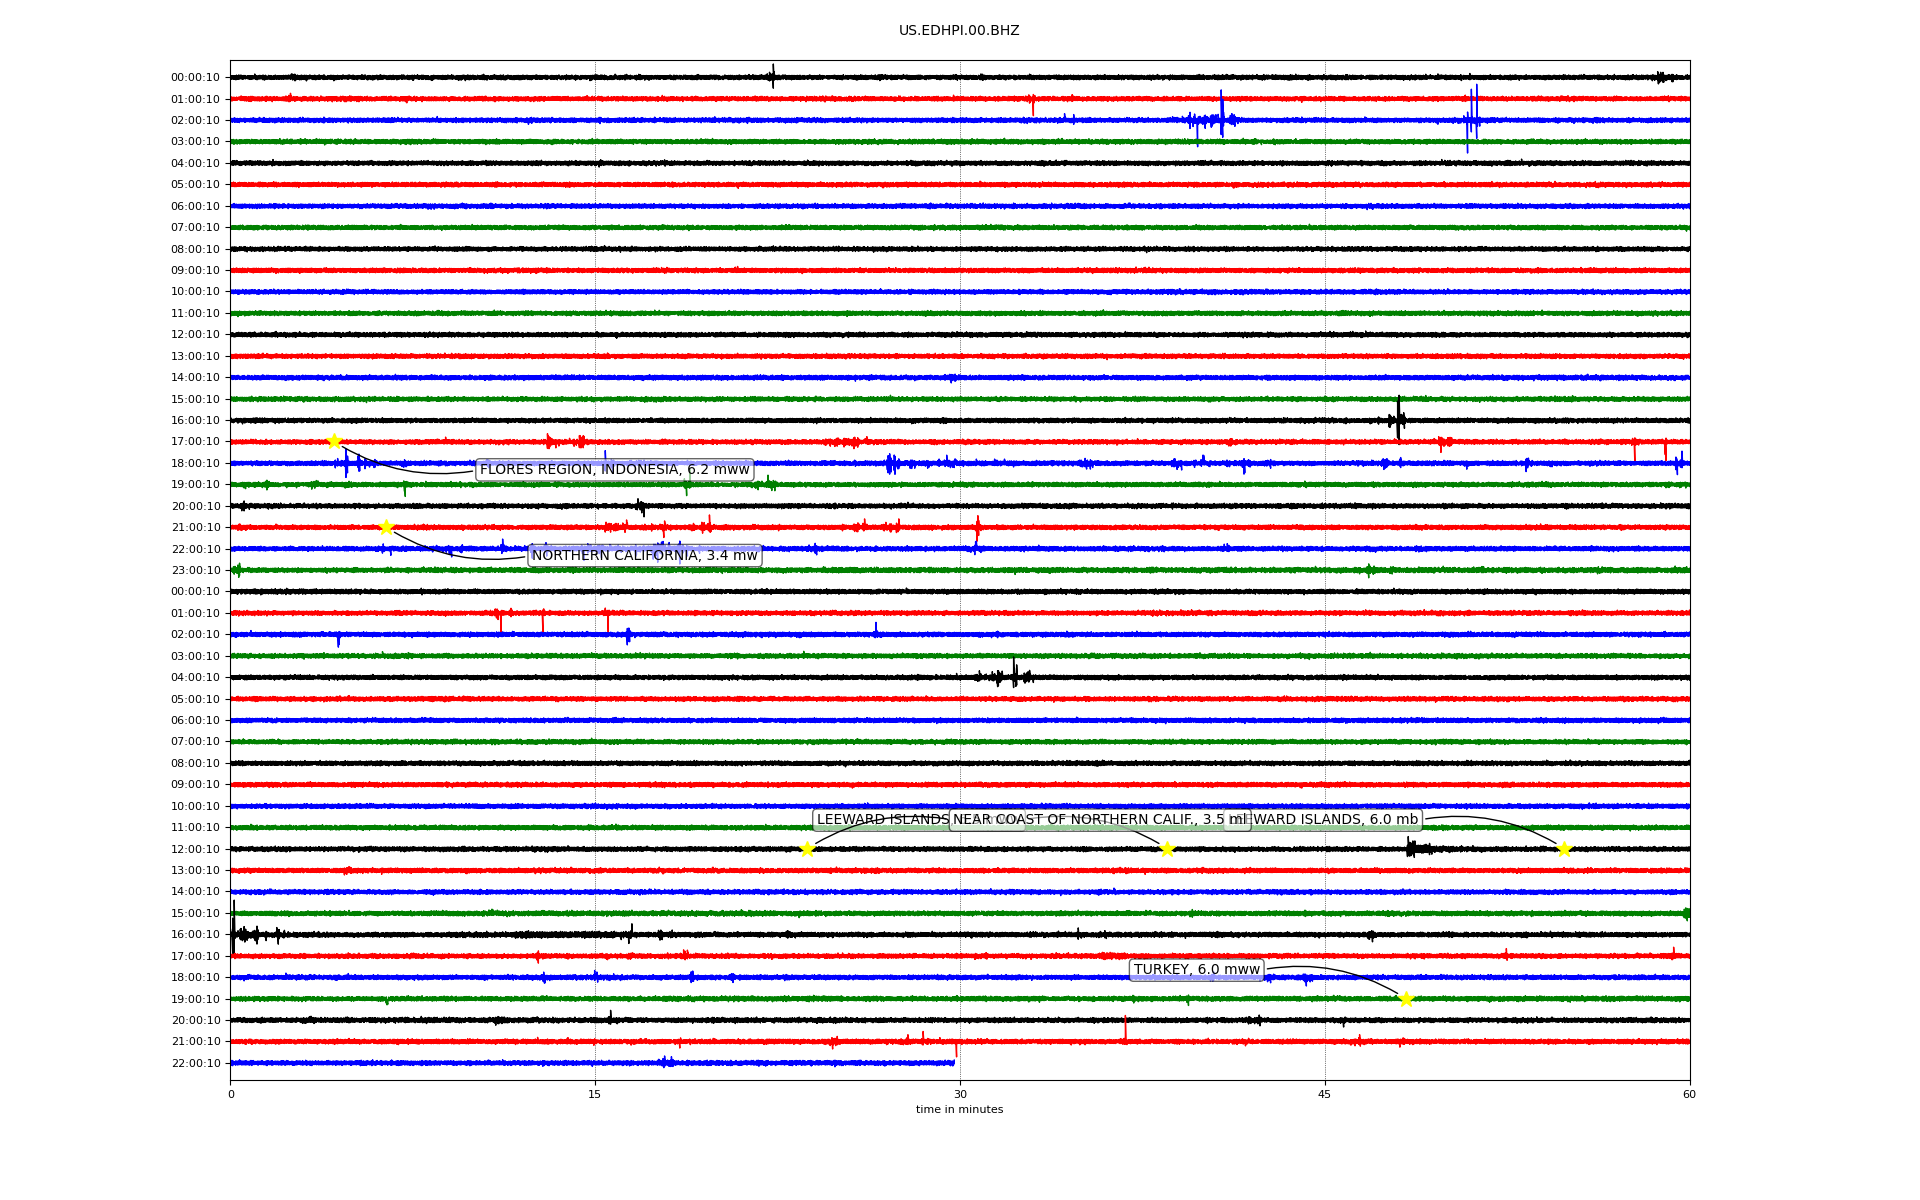Click the TURKEY, 6.0 mww annotation label
Viewport: 1920px width, 1200px height.
(x=1196, y=970)
